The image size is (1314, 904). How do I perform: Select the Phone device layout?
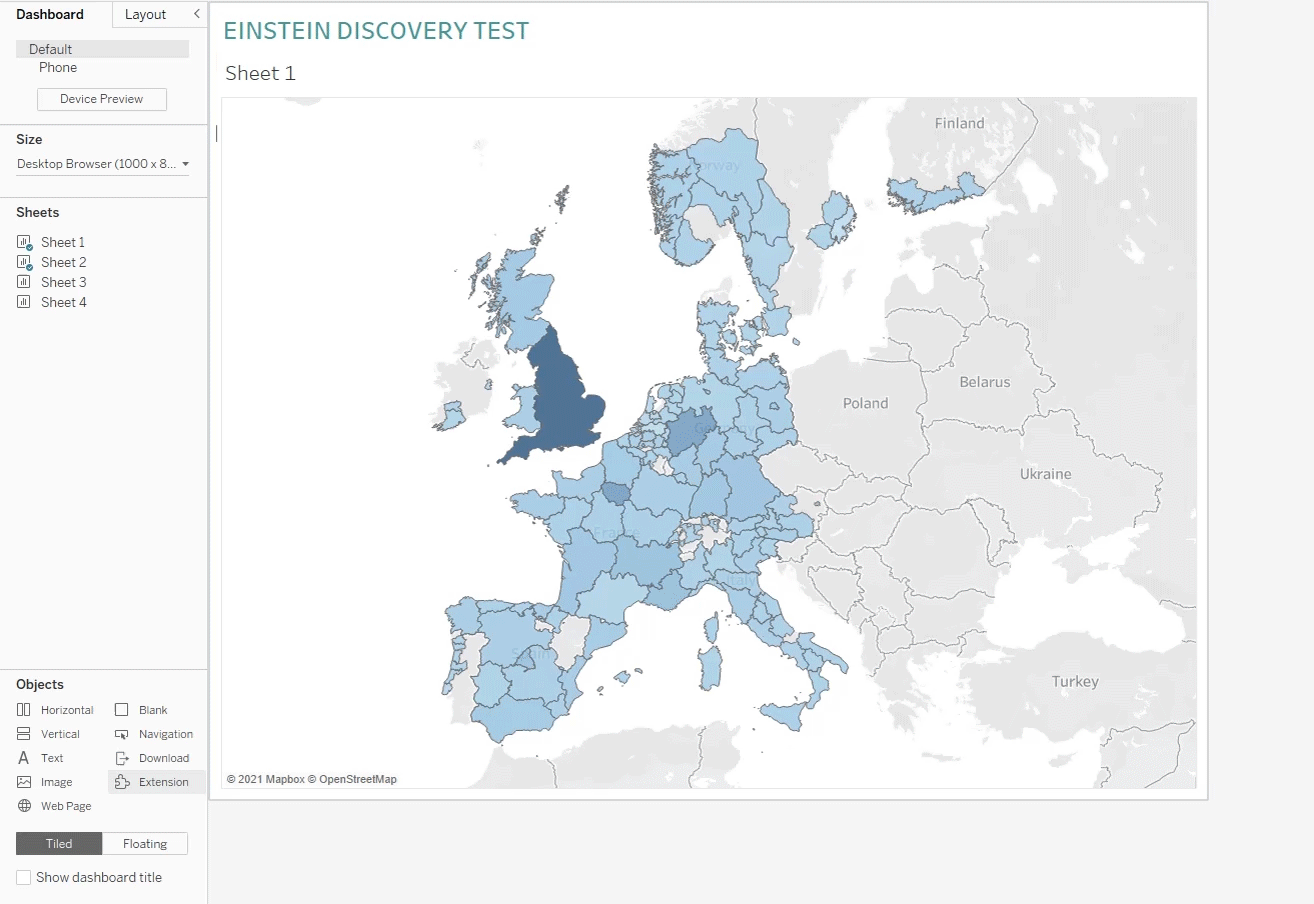tap(58, 67)
